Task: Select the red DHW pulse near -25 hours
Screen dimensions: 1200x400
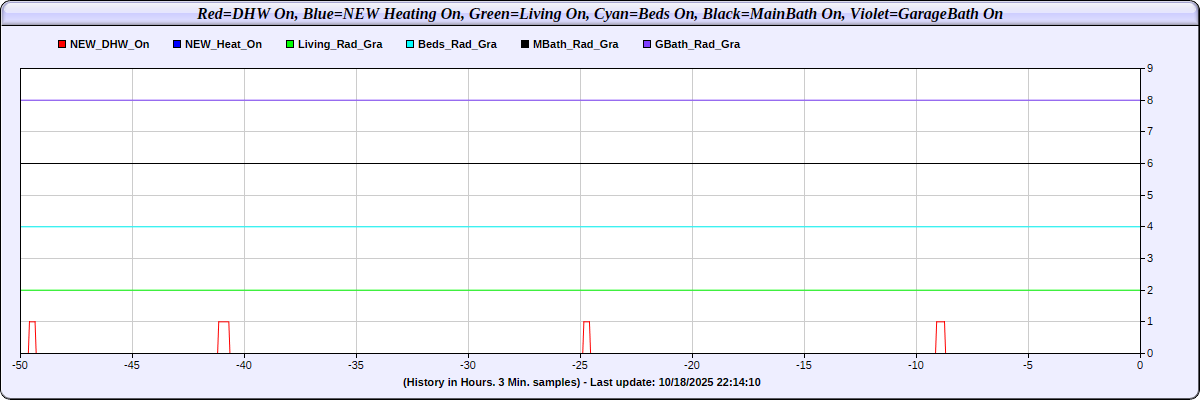Action: [587, 322]
